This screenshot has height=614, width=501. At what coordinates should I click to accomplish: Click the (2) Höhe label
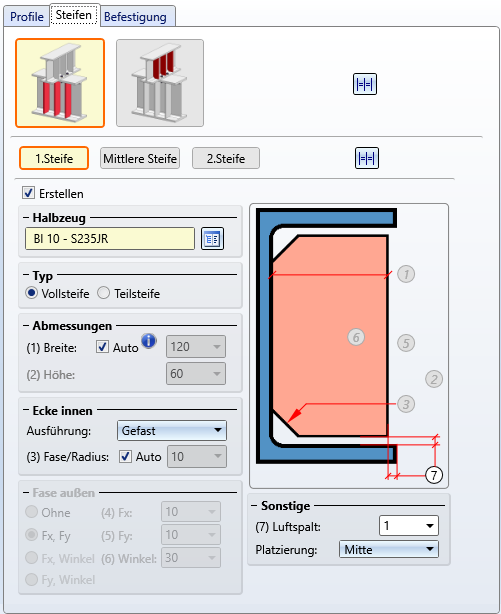51,375
